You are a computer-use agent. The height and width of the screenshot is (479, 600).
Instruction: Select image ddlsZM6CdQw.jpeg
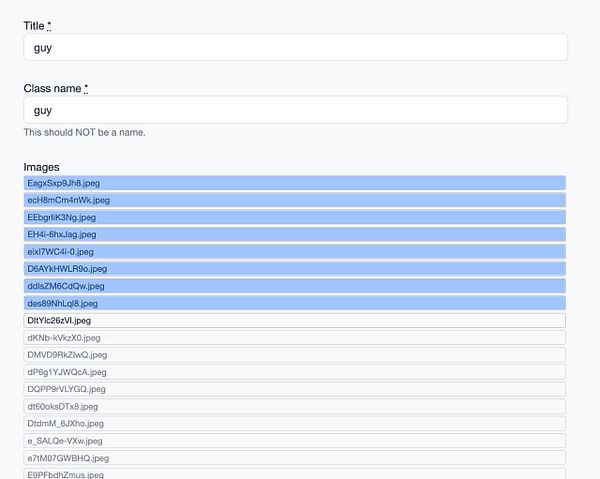(x=295, y=286)
